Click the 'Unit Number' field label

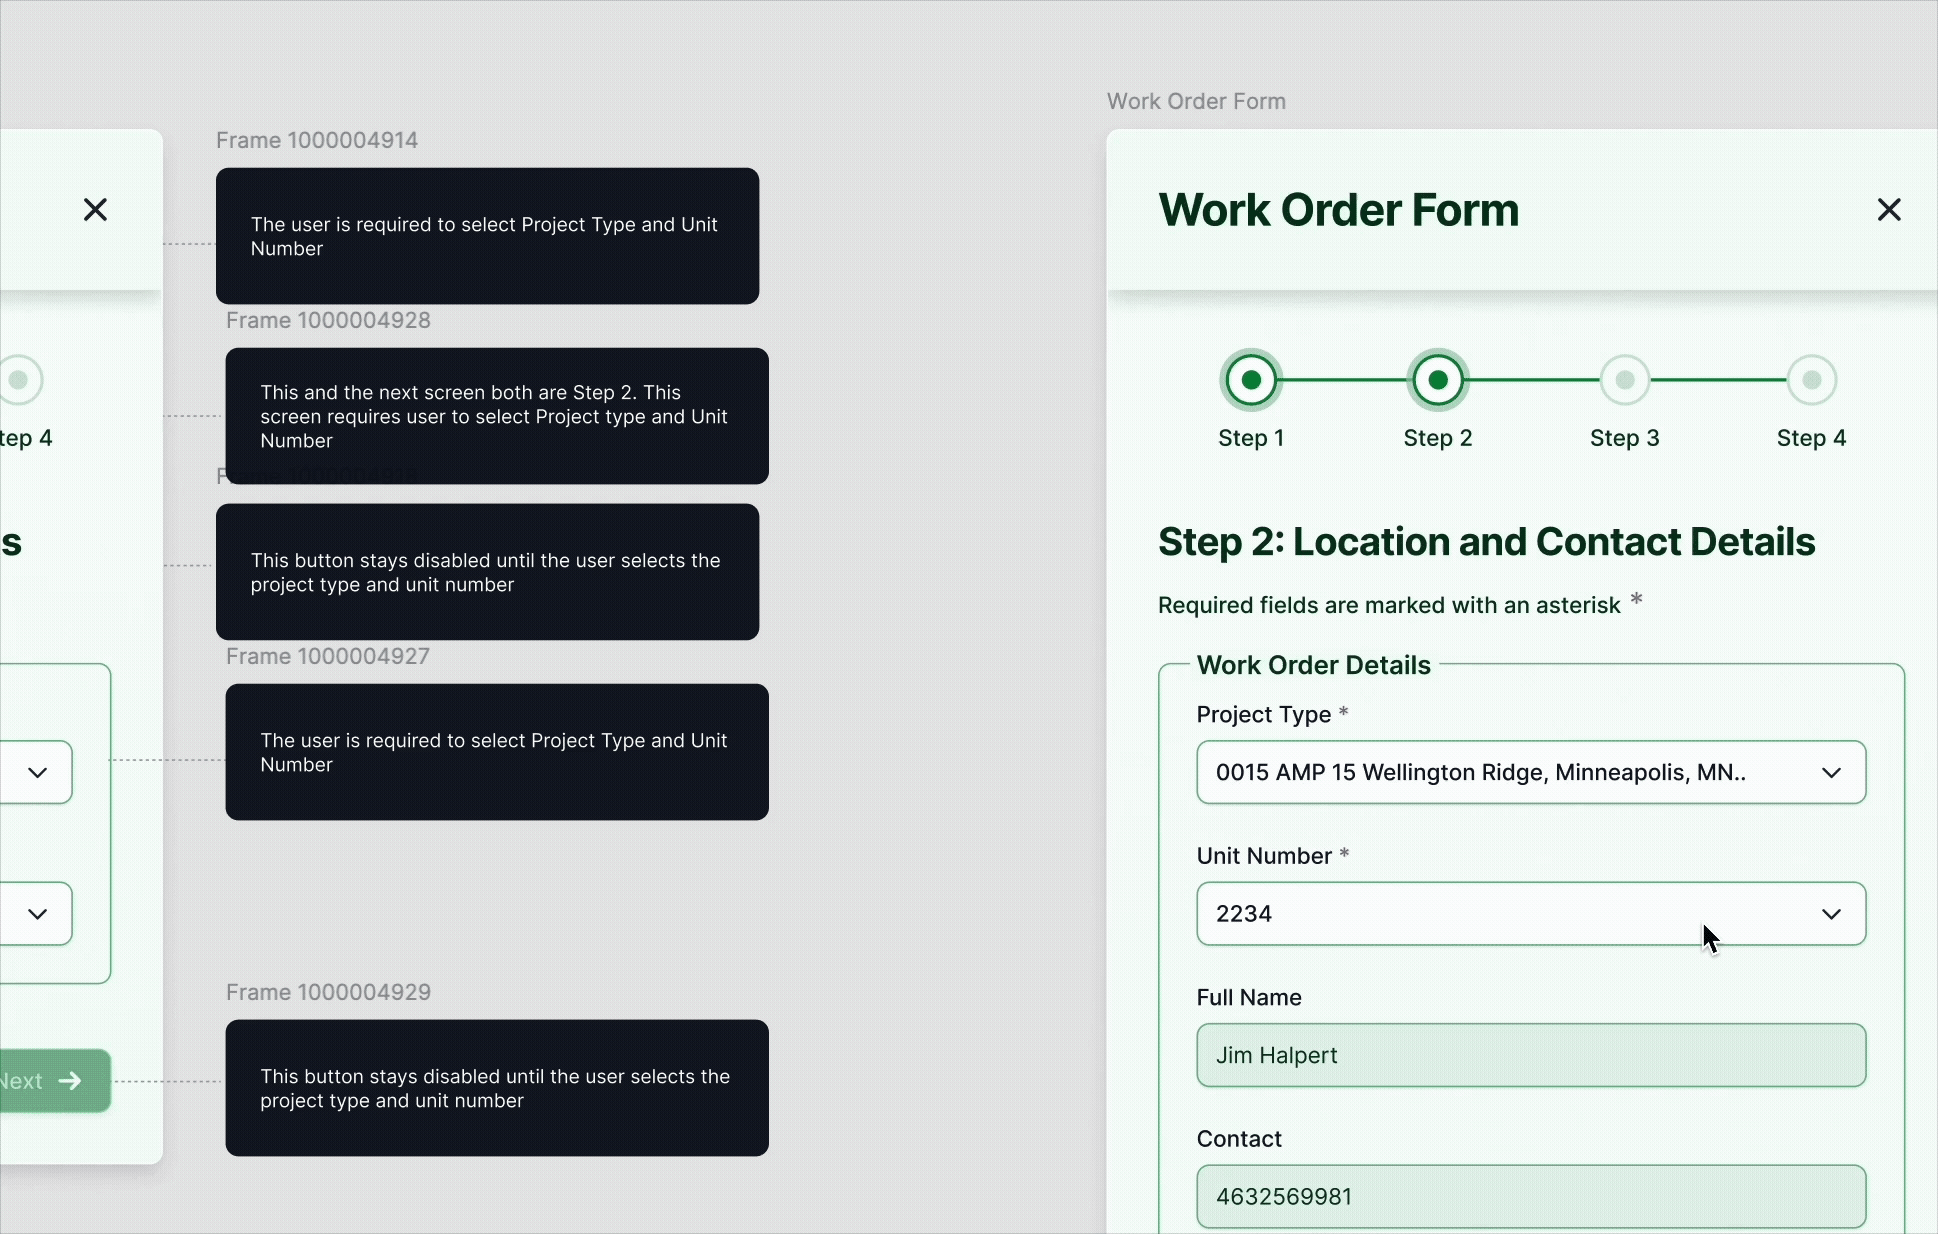point(1264,855)
